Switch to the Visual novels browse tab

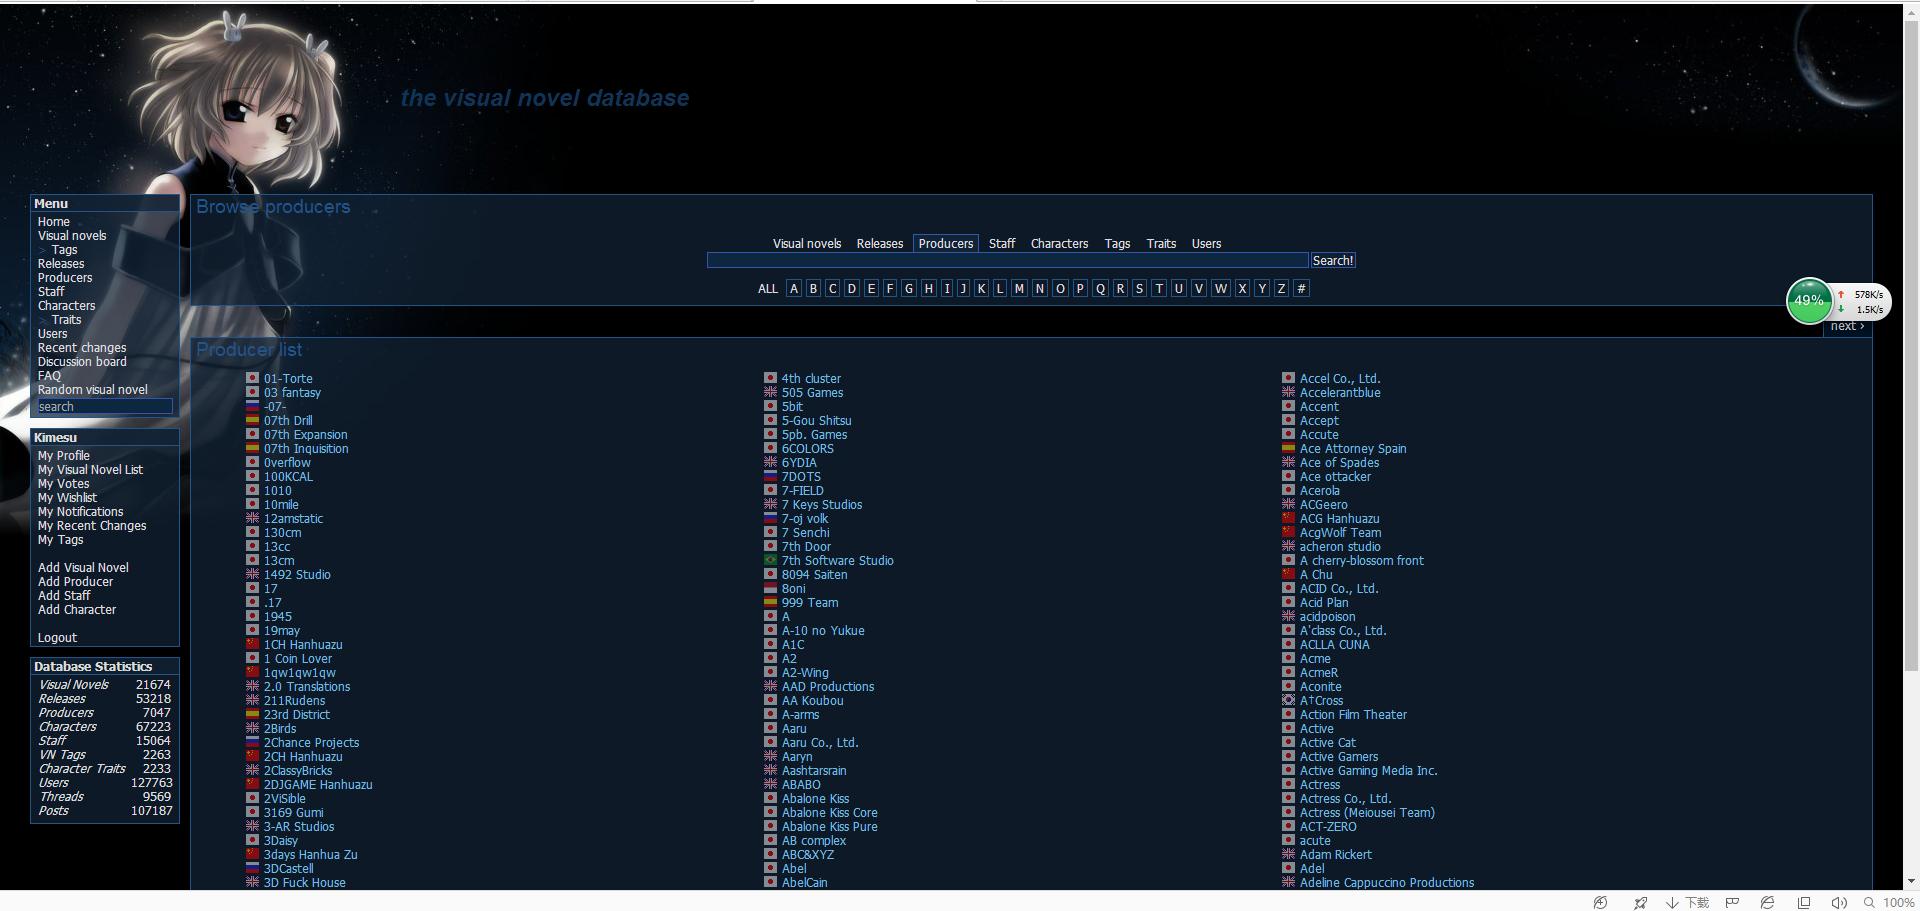pyautogui.click(x=807, y=243)
